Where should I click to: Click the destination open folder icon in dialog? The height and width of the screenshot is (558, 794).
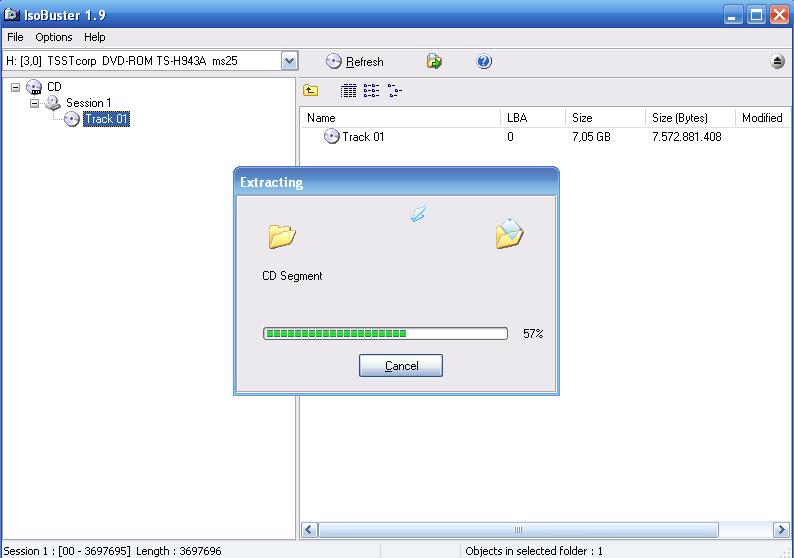509,234
